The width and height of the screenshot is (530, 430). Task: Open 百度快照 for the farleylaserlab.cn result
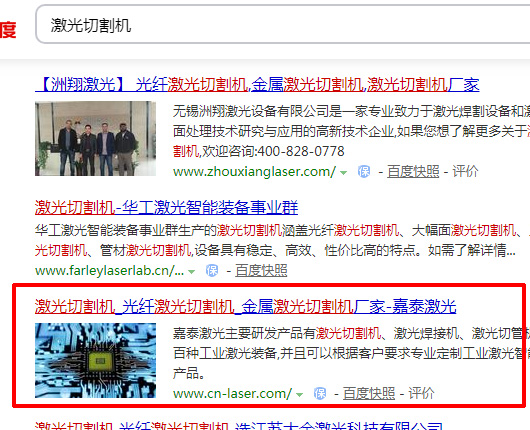(261, 270)
